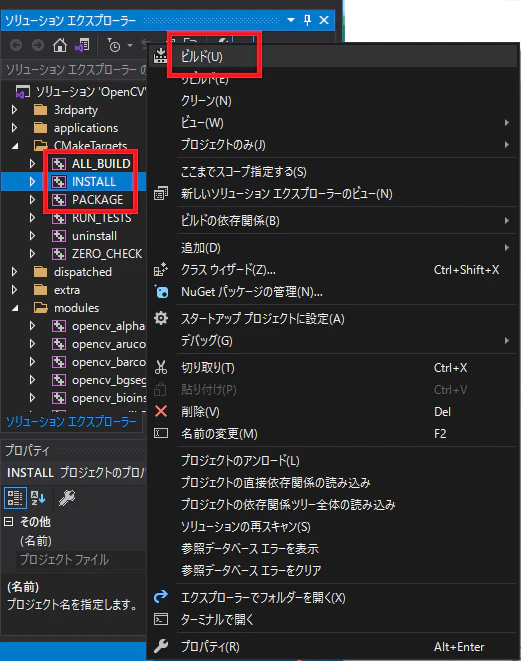Select the ソリューション 'OpenCV' root node

(x=74, y=91)
